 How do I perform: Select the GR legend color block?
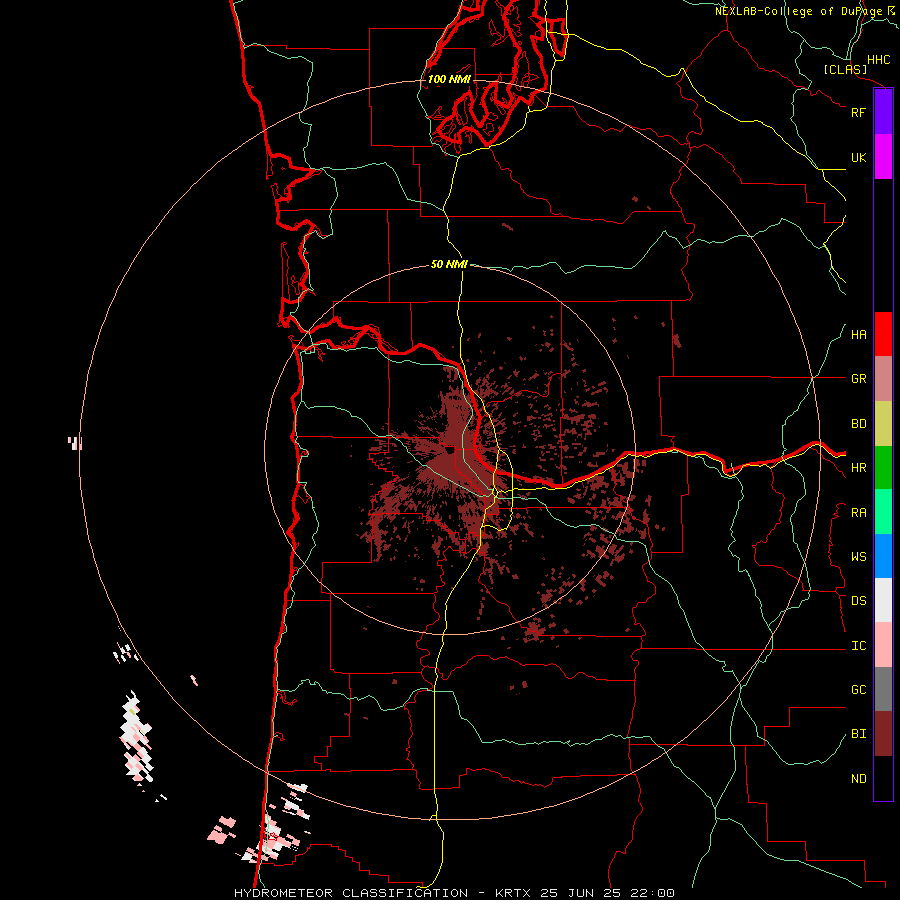tap(883, 379)
